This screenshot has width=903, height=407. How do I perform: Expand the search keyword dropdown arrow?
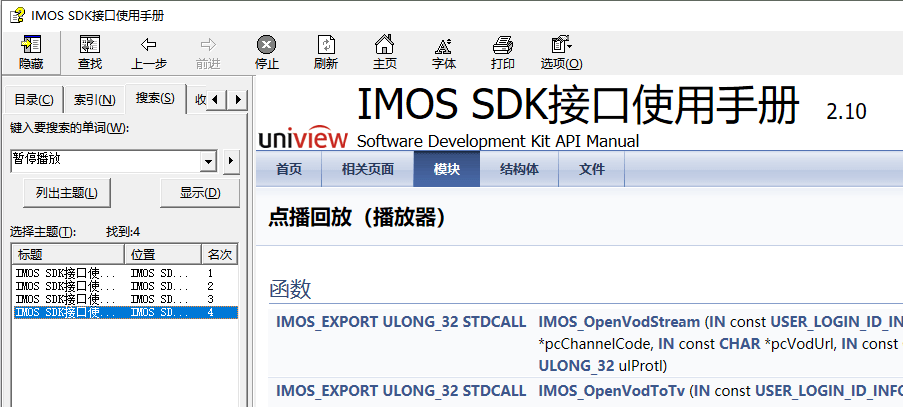pos(209,162)
